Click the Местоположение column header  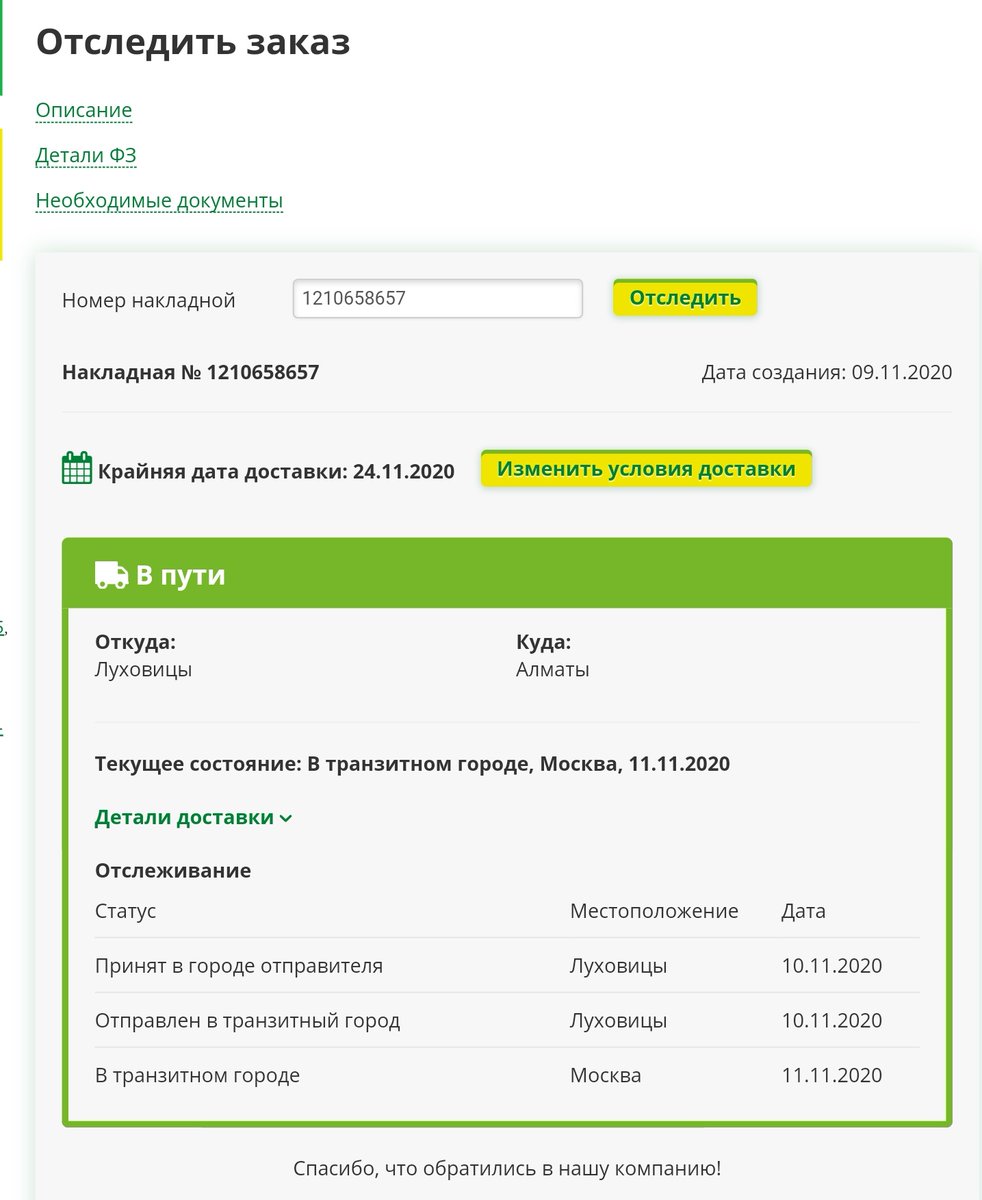coord(654,911)
